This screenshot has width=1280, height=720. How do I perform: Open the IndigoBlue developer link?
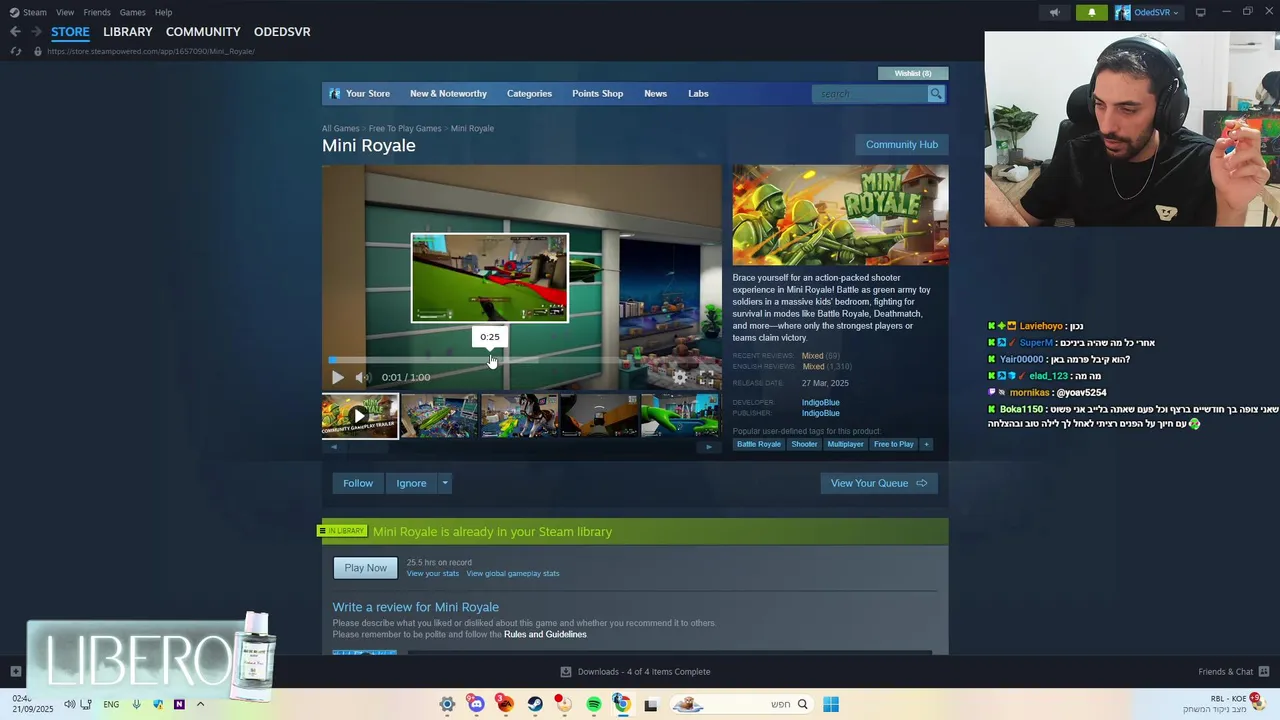[x=820, y=402]
